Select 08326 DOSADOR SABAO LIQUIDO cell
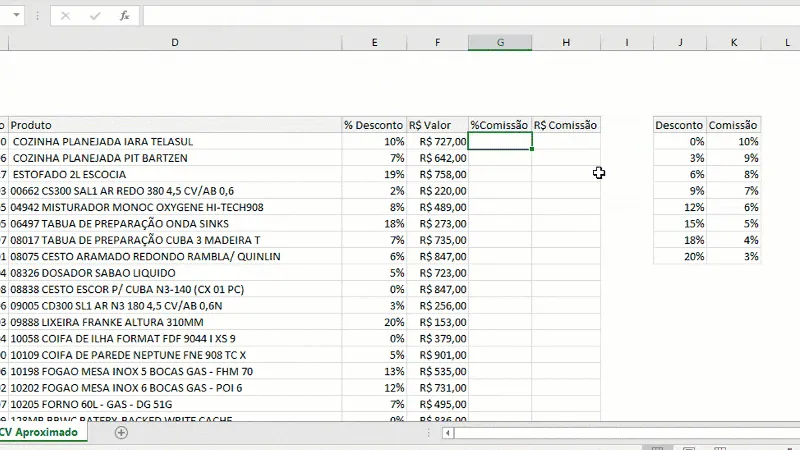The width and height of the screenshot is (800, 450). [x=175, y=273]
